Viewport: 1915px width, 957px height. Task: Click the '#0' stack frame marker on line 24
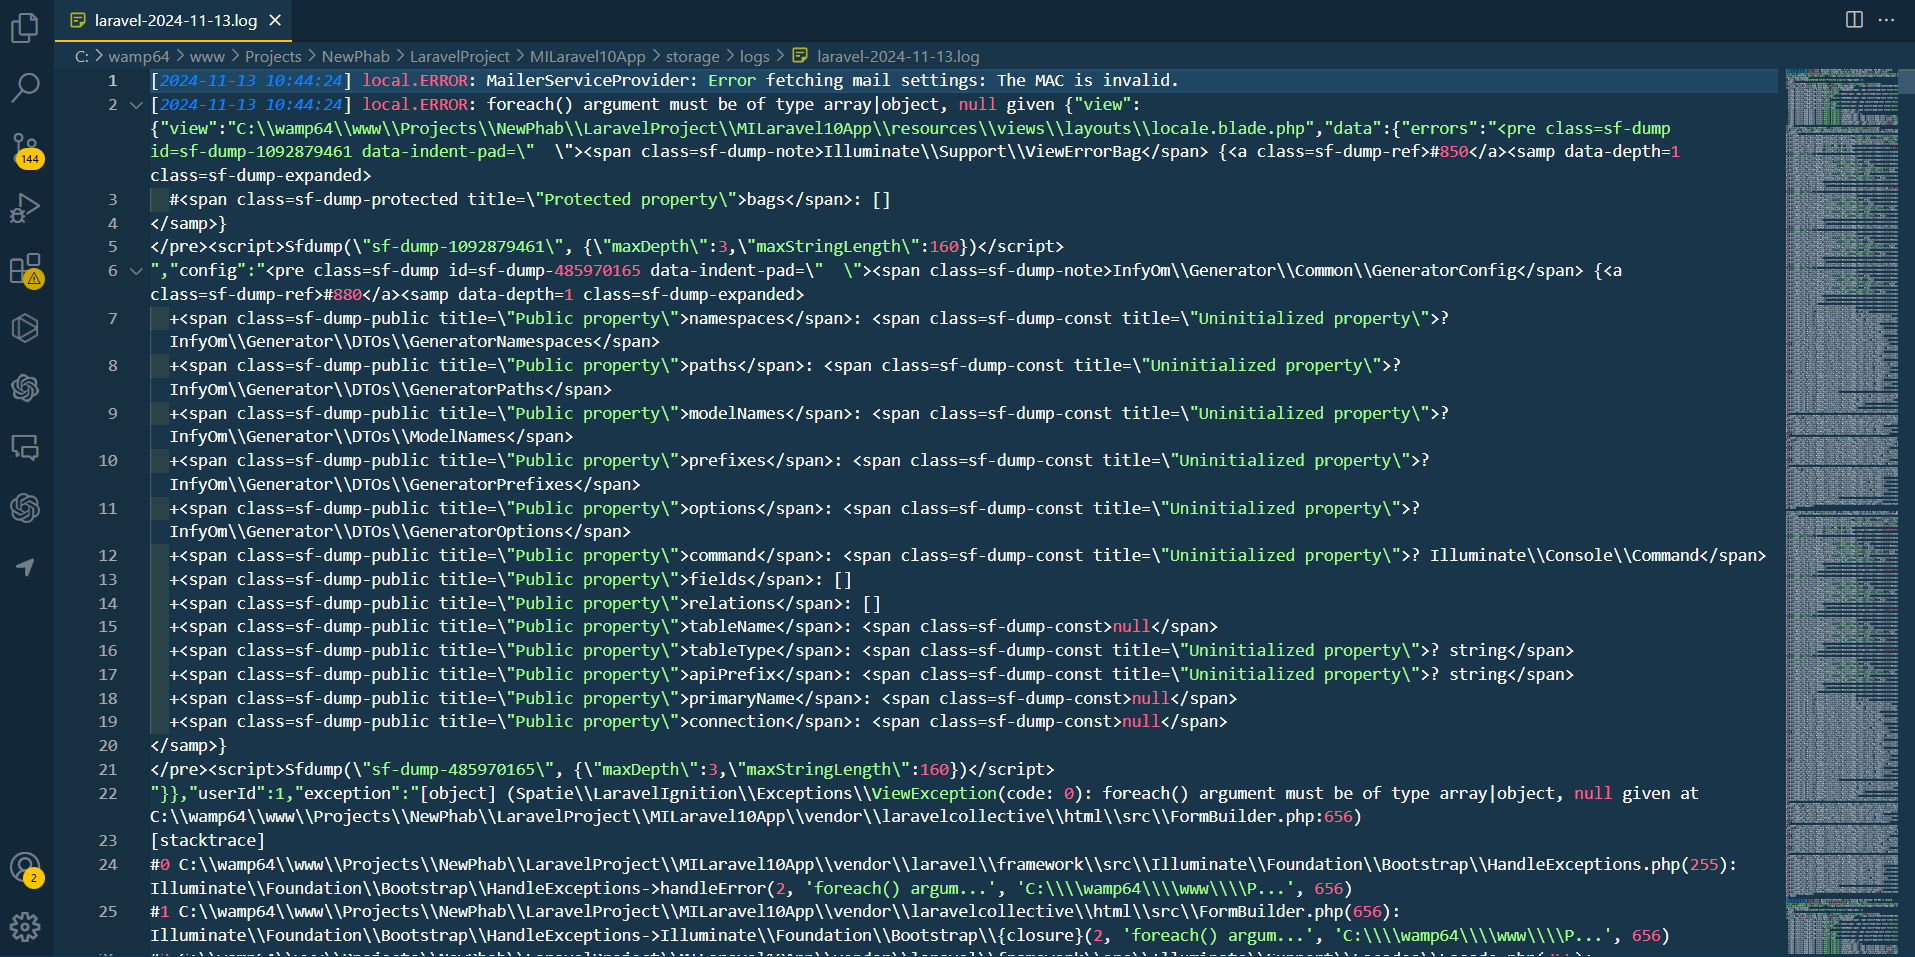coord(160,865)
